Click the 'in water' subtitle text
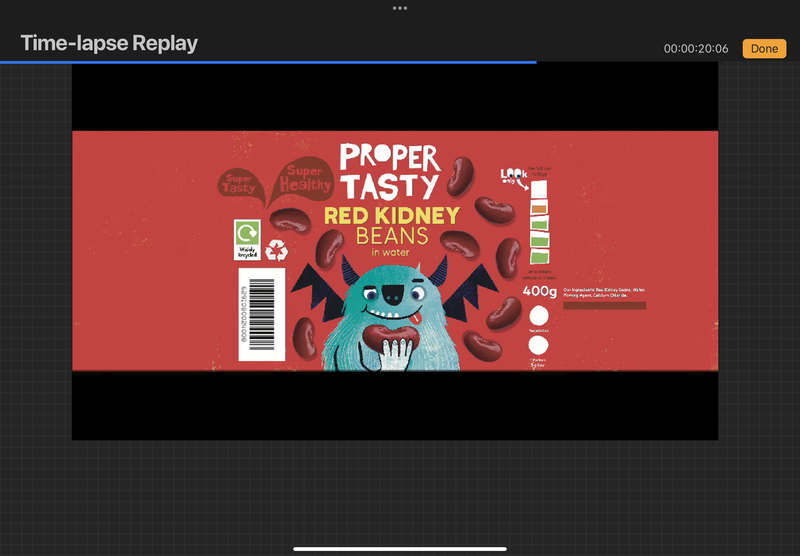Image resolution: width=800 pixels, height=556 pixels. 391,252
